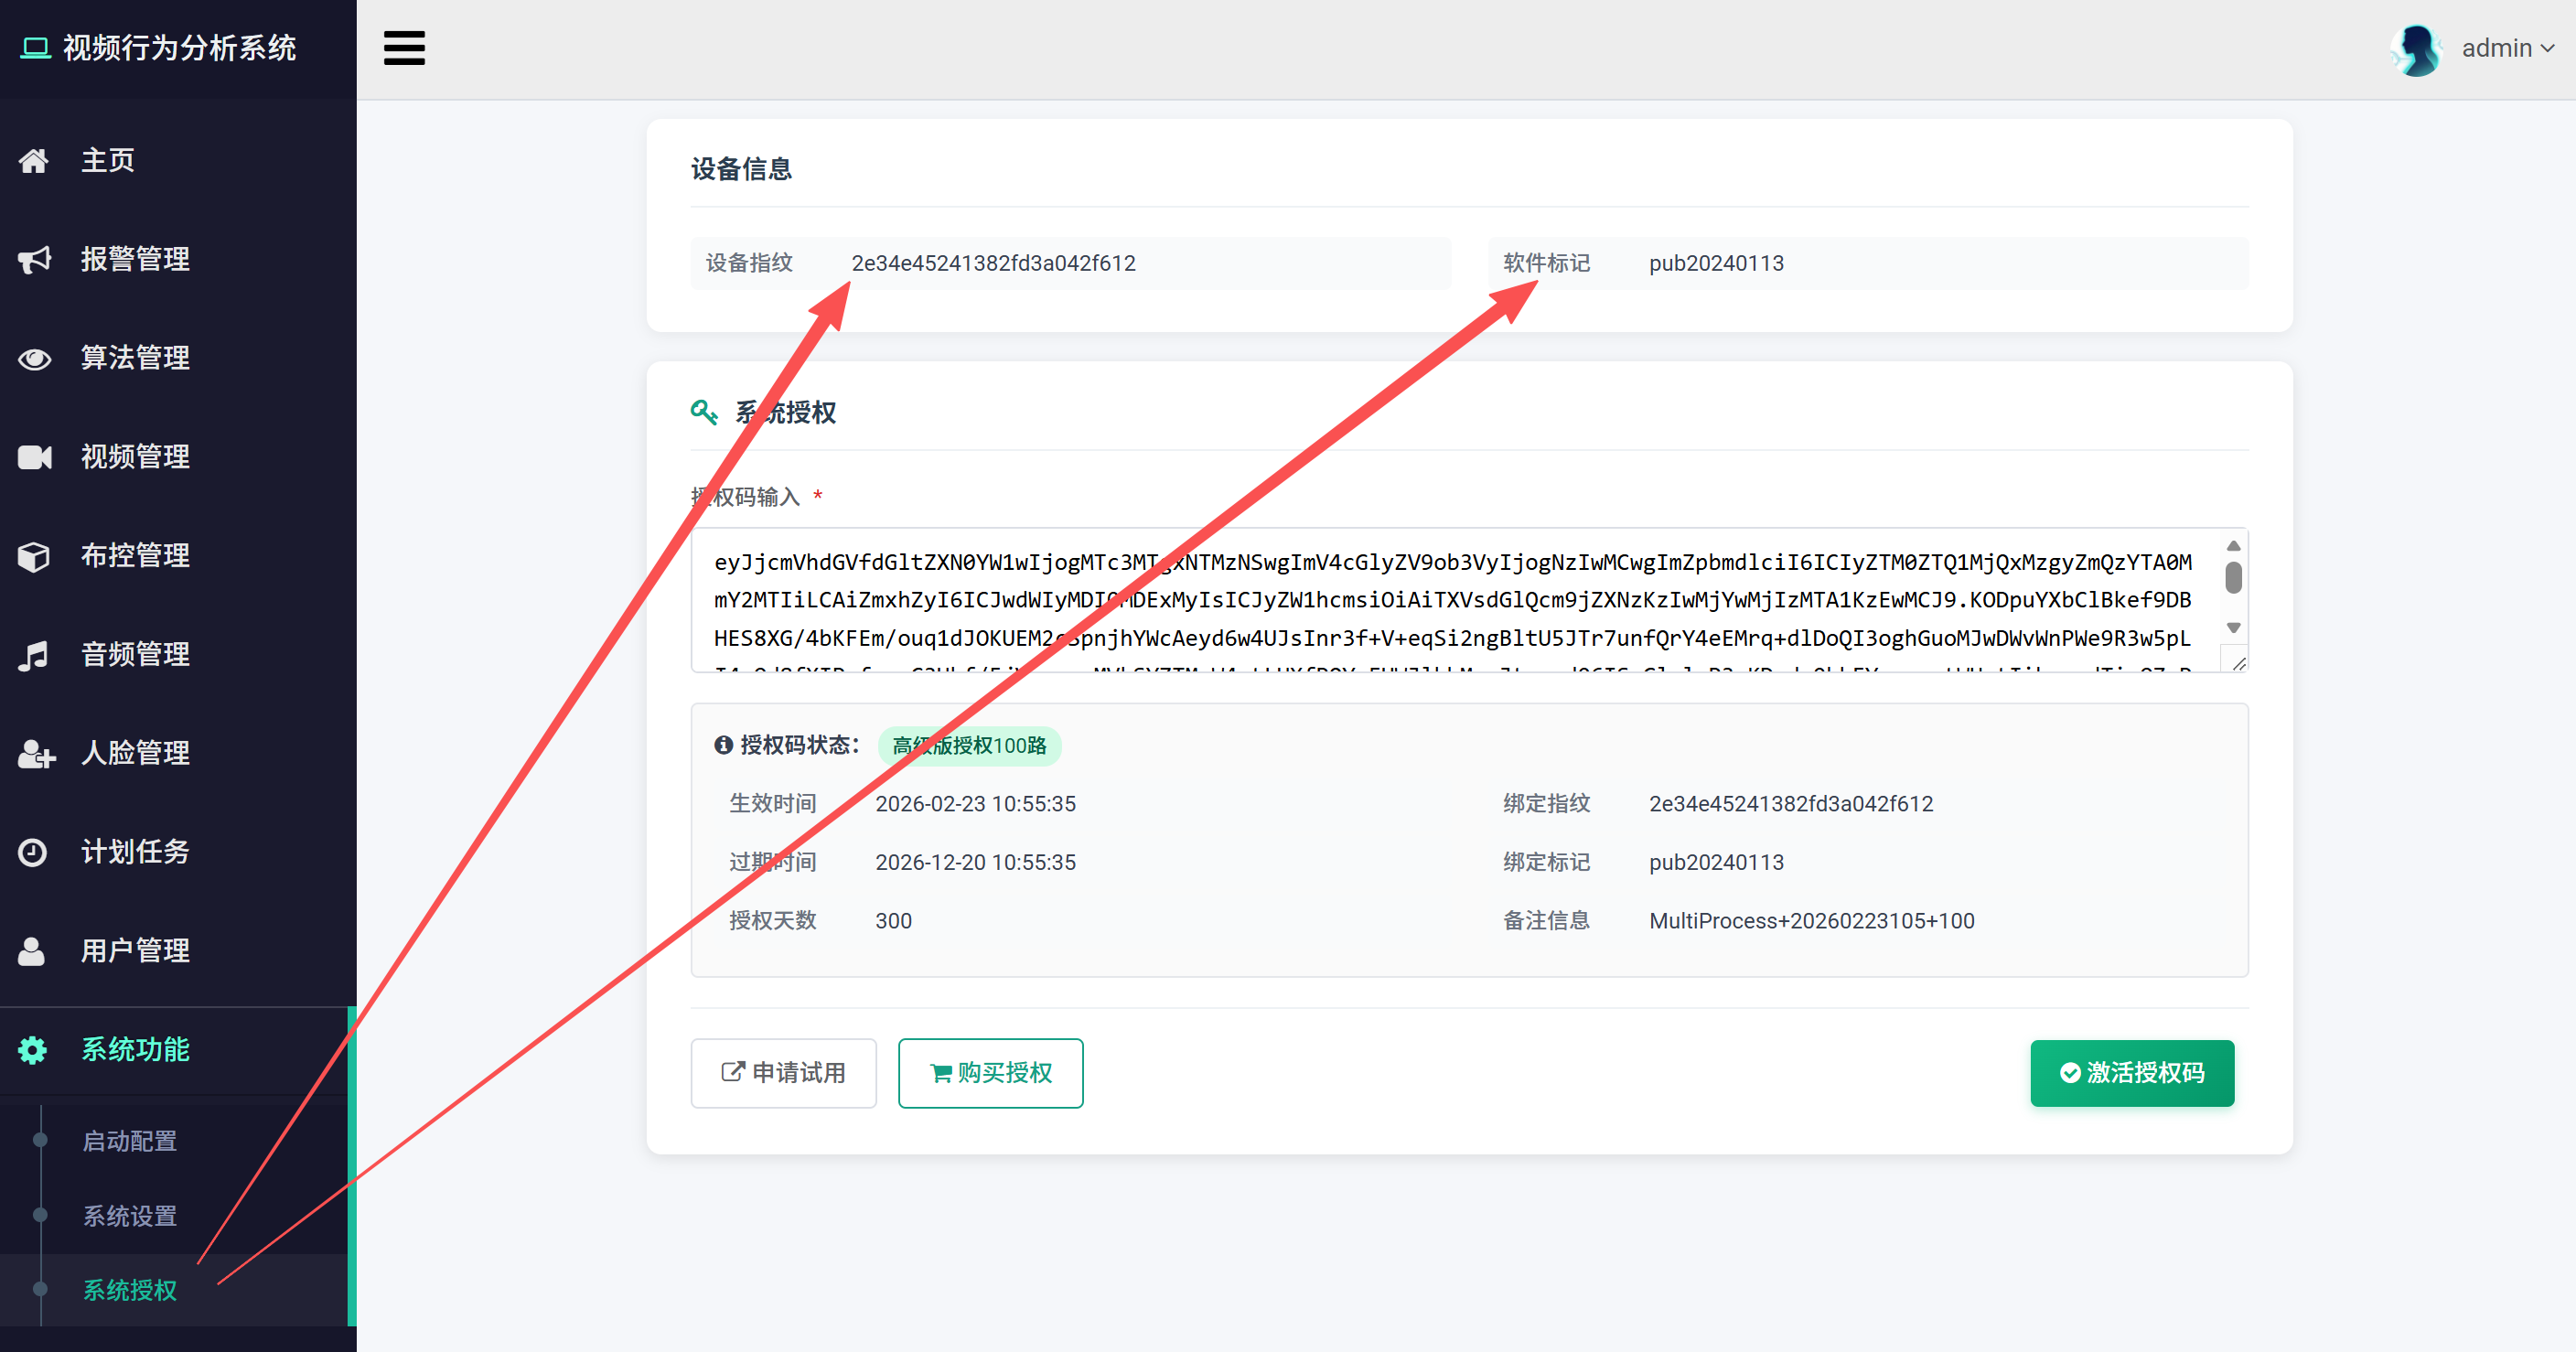2576x1352 pixels.
Task: Click the home icon beside 主页
Action: pyautogui.click(x=34, y=160)
